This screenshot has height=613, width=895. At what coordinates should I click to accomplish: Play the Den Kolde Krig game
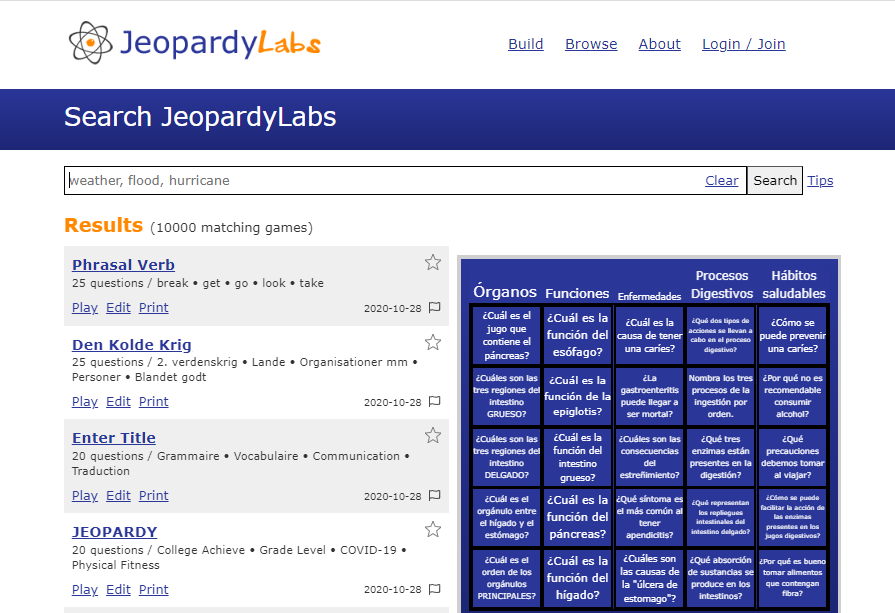[x=84, y=402]
